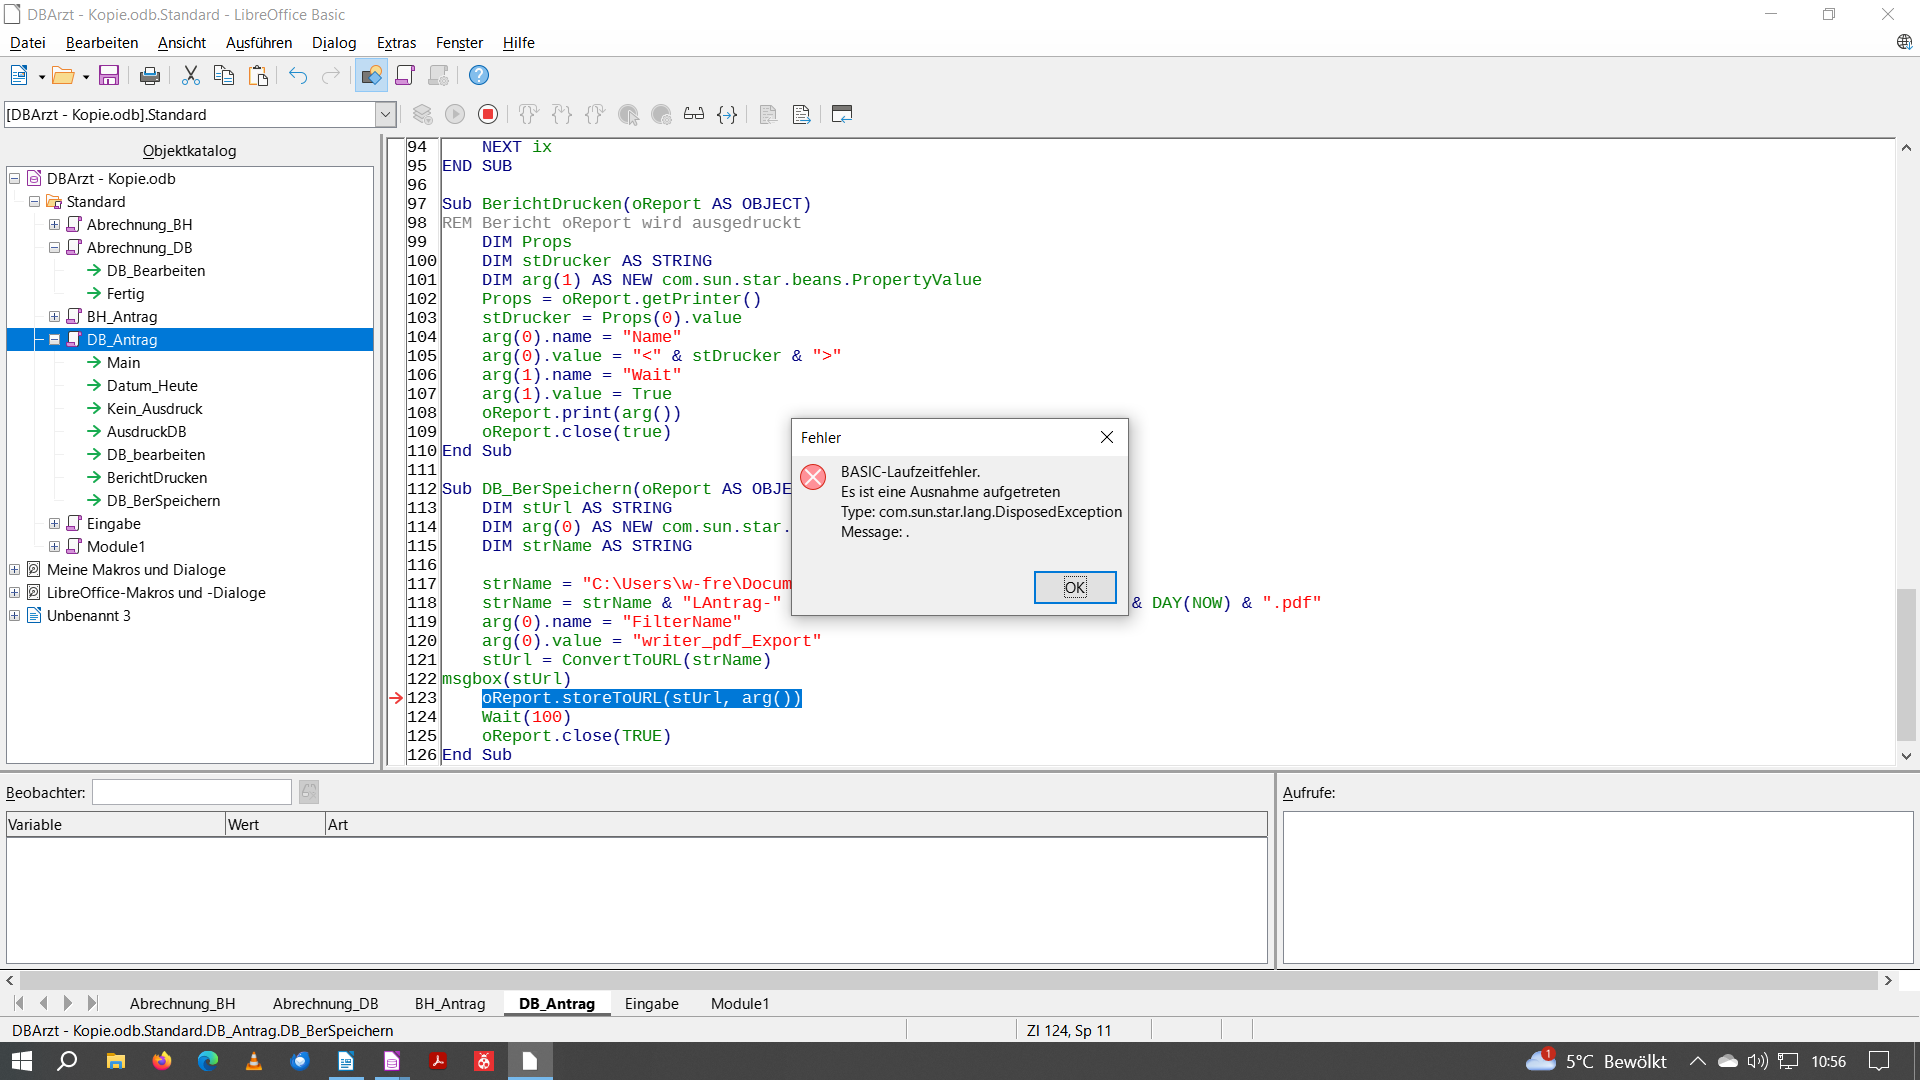Enable Watch with the glasses icon
This screenshot has width=1920, height=1080.
pos(694,114)
